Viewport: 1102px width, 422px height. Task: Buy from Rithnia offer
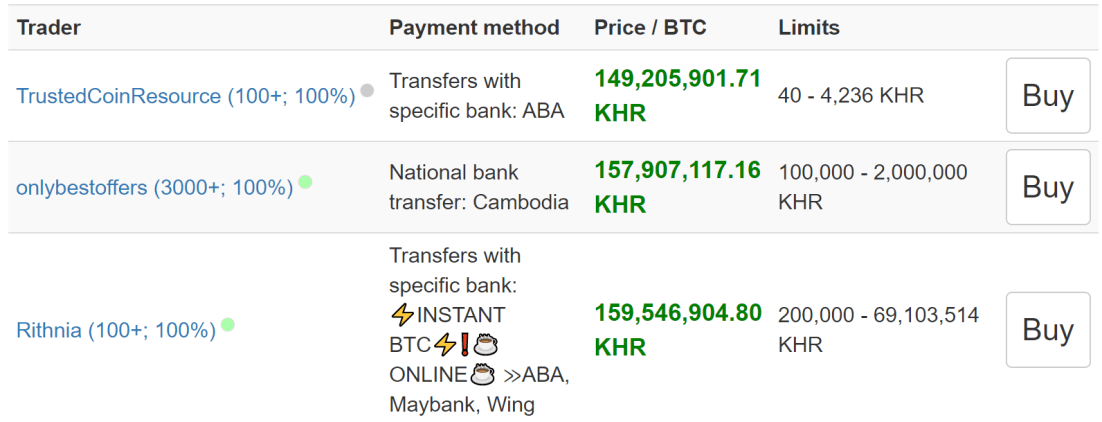click(x=1048, y=330)
